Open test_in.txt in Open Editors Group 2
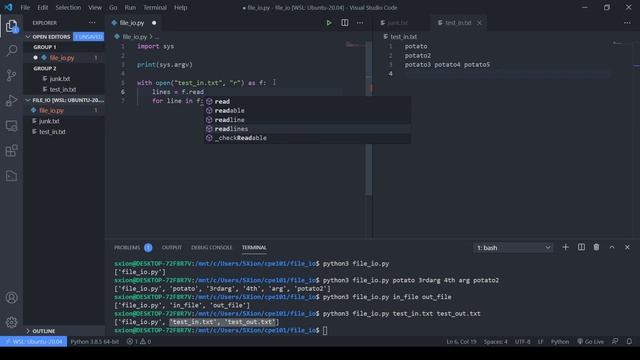Image resolution: width=640 pixels, height=360 pixels. 64,89
